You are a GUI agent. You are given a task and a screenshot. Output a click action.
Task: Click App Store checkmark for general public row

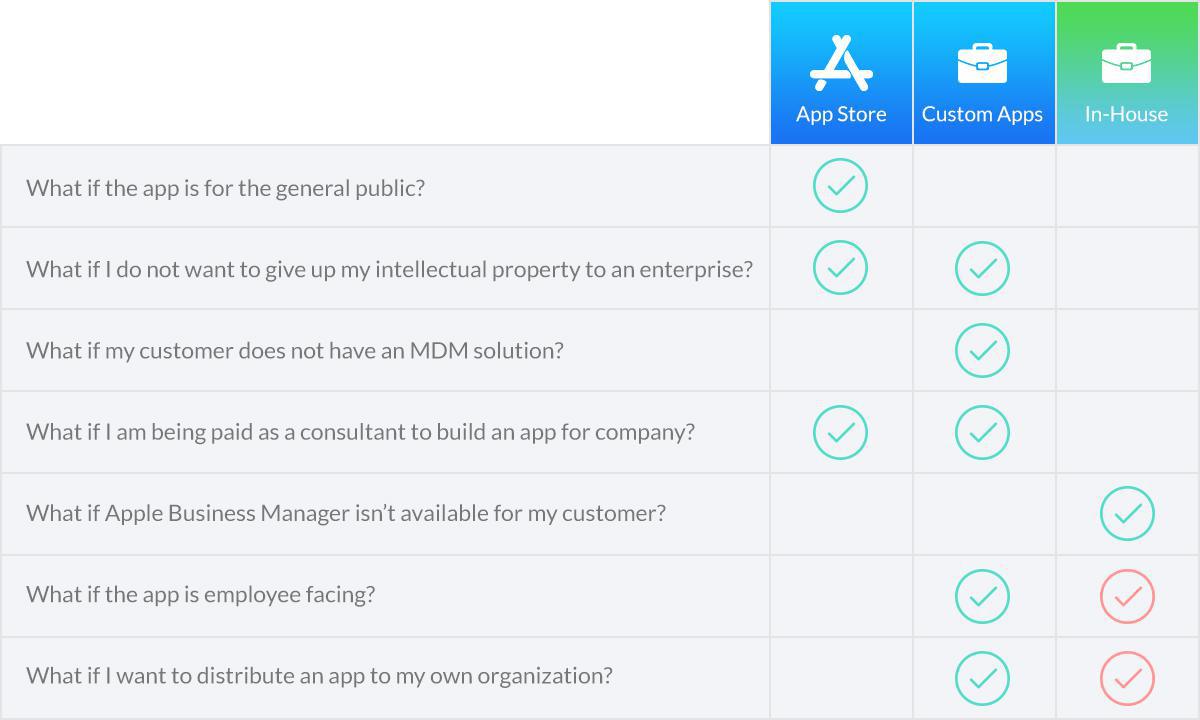(x=840, y=186)
